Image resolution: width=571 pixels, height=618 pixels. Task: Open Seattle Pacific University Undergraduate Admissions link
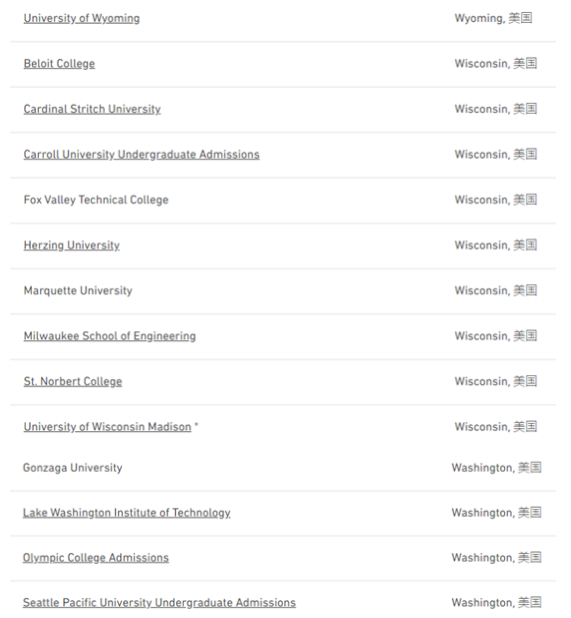pos(159,603)
